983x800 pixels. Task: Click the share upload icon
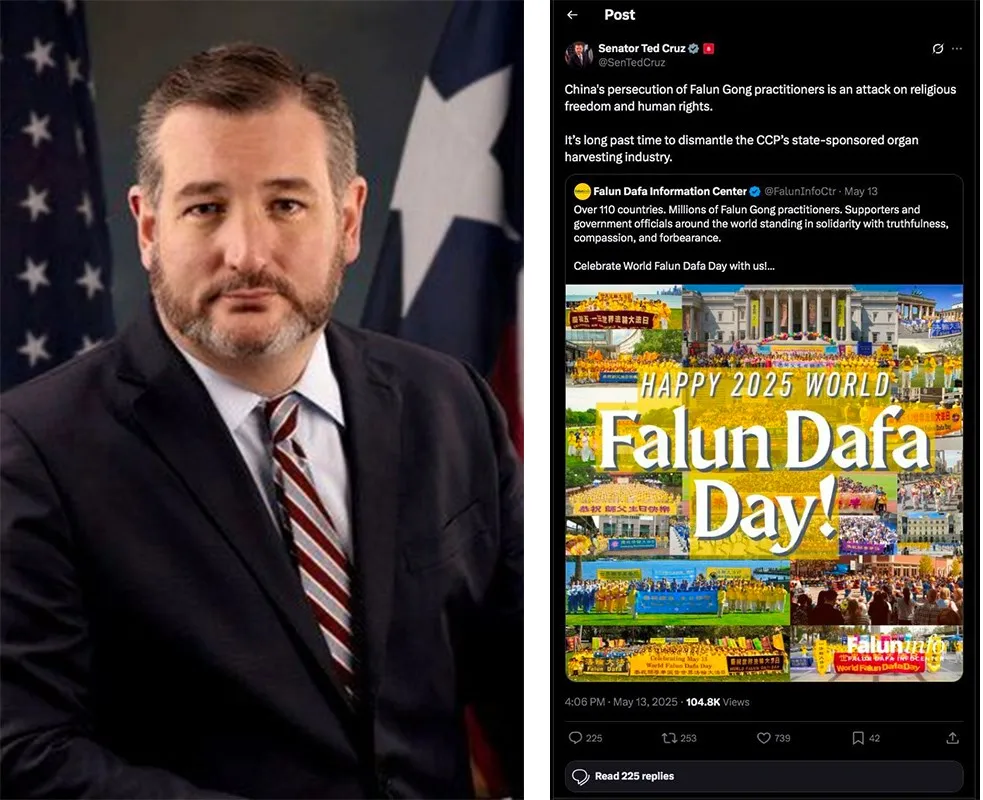pyautogui.click(x=952, y=738)
